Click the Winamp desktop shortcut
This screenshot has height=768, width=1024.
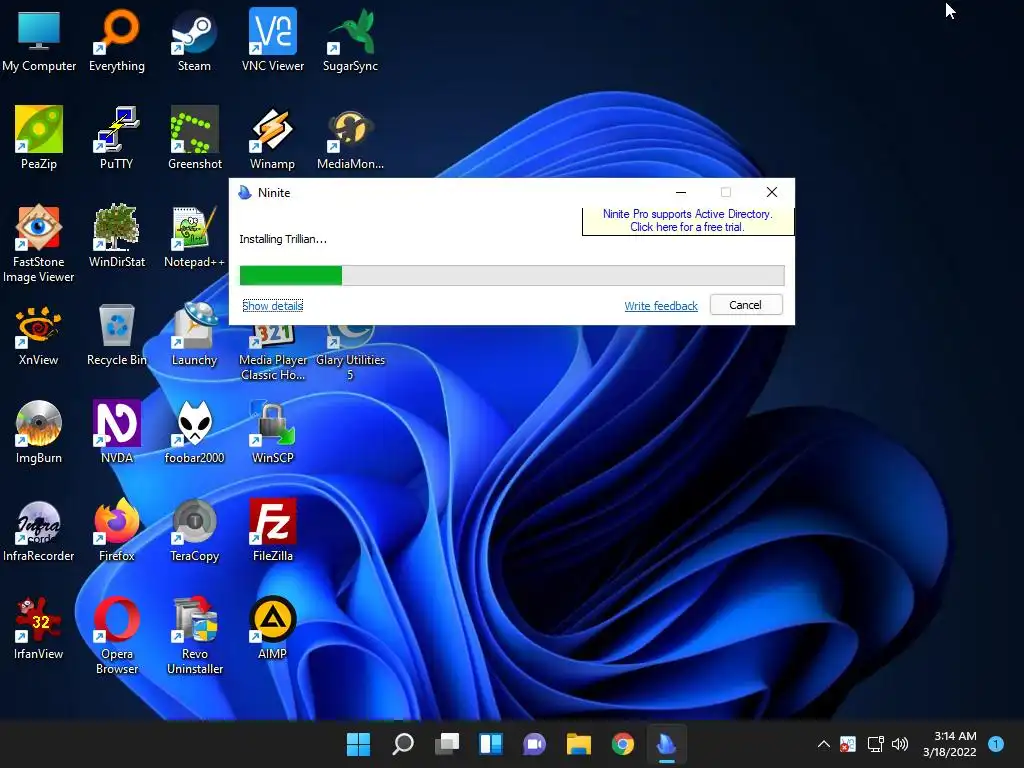coord(272,138)
